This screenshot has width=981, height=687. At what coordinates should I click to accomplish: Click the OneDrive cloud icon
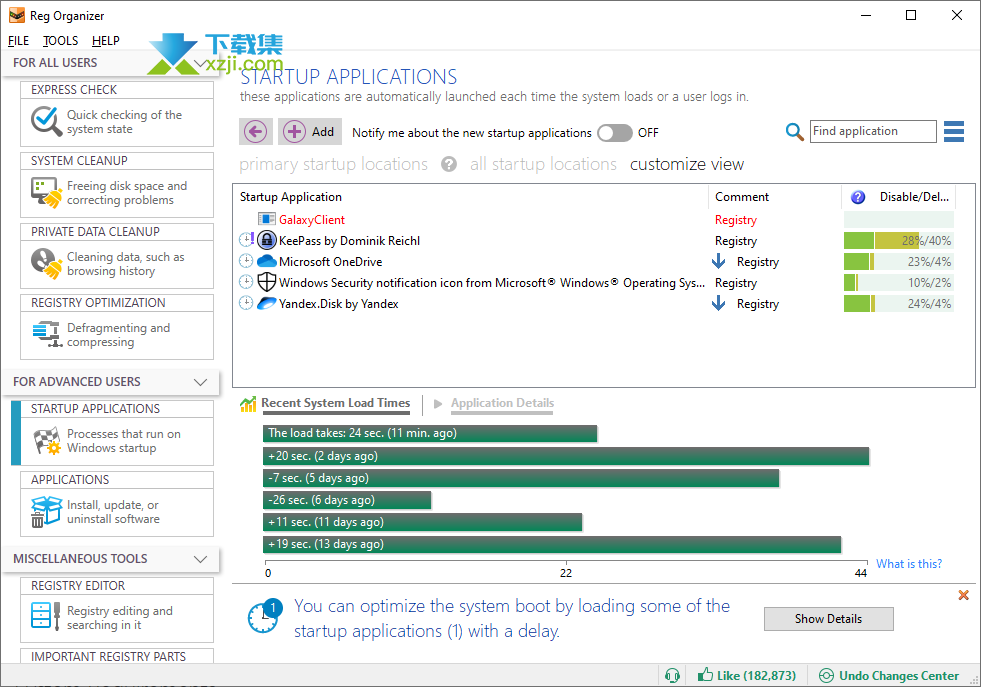267,261
